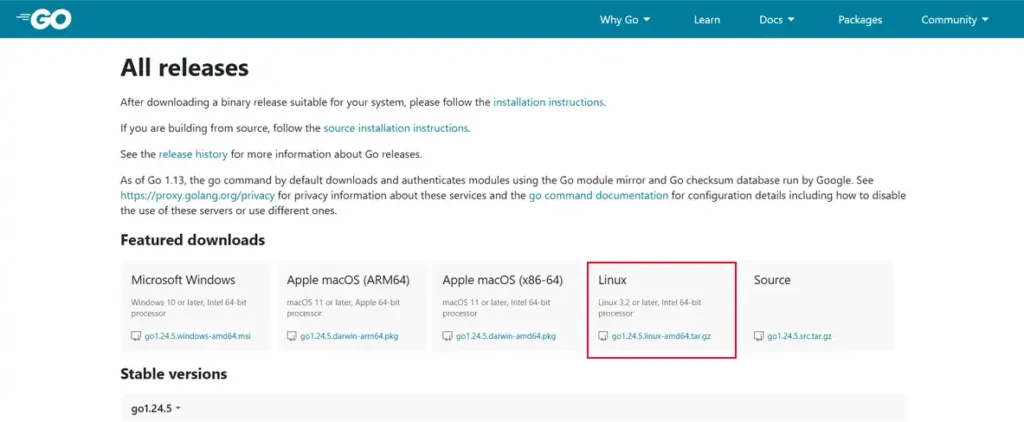Click the macOS 11 Apple 64-bit description text
1024x422 pixels.
(344, 308)
